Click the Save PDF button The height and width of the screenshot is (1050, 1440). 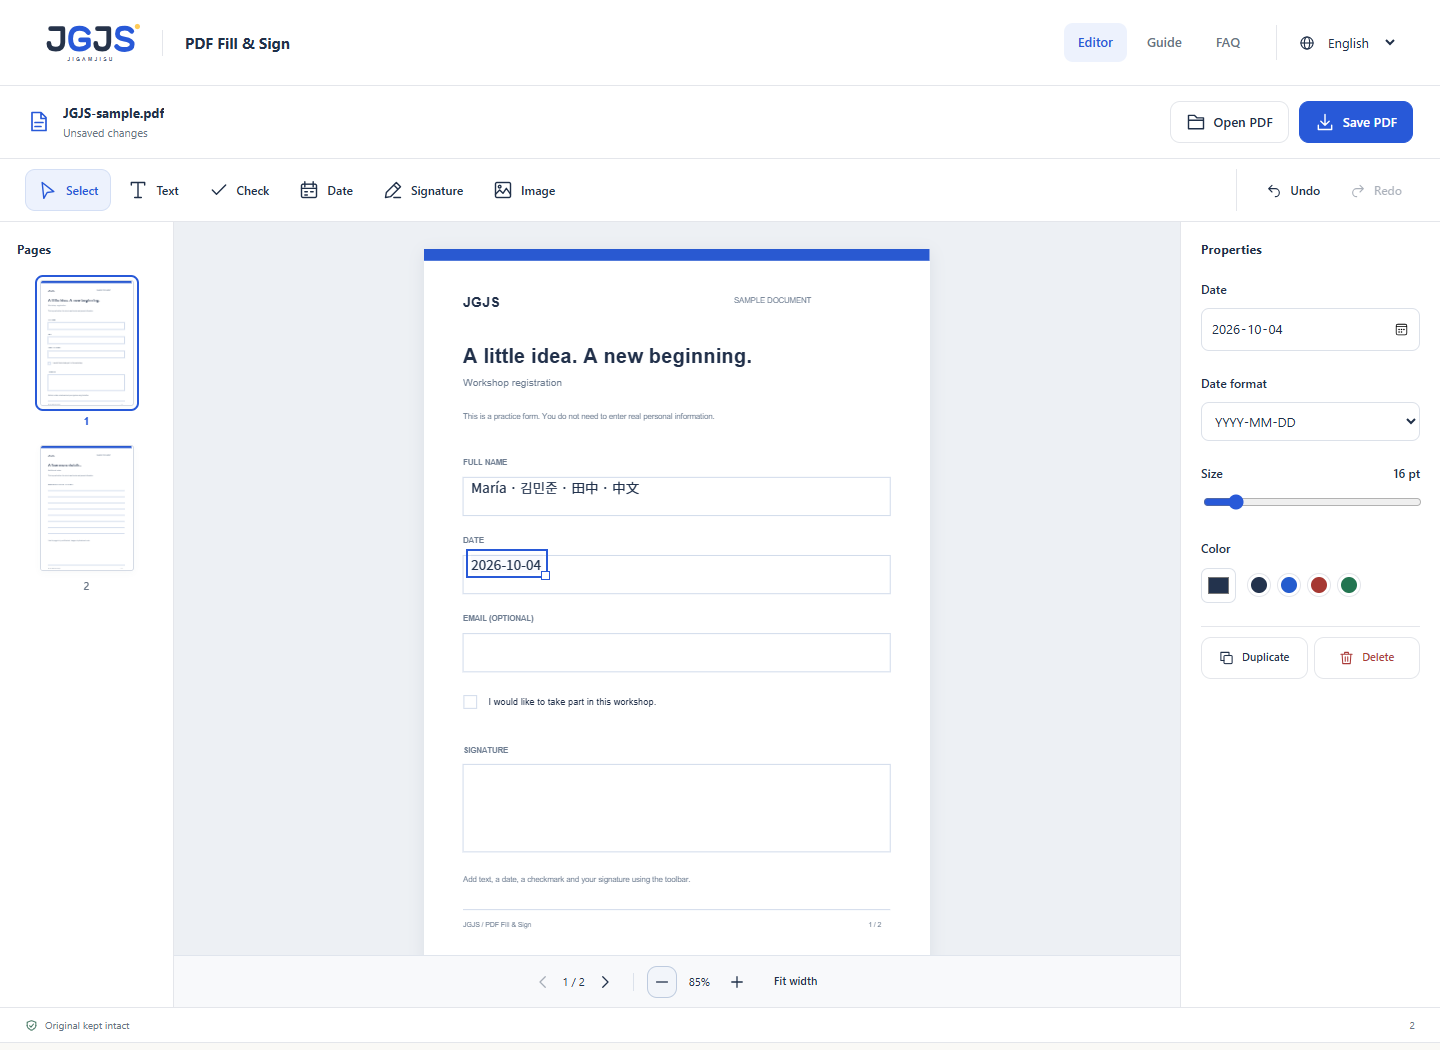(x=1356, y=122)
